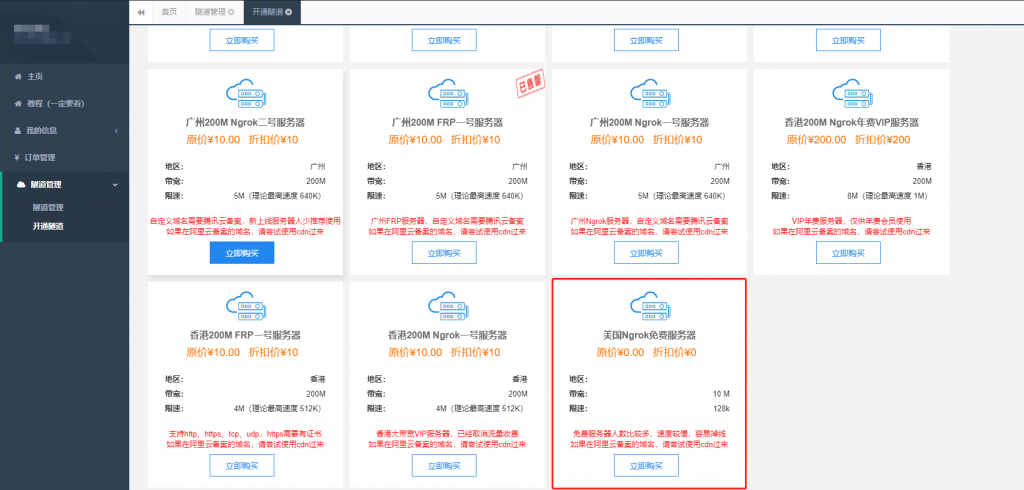
Task: Click the note VIP年费服务器，仅供年费会员使用
Action: (852, 221)
